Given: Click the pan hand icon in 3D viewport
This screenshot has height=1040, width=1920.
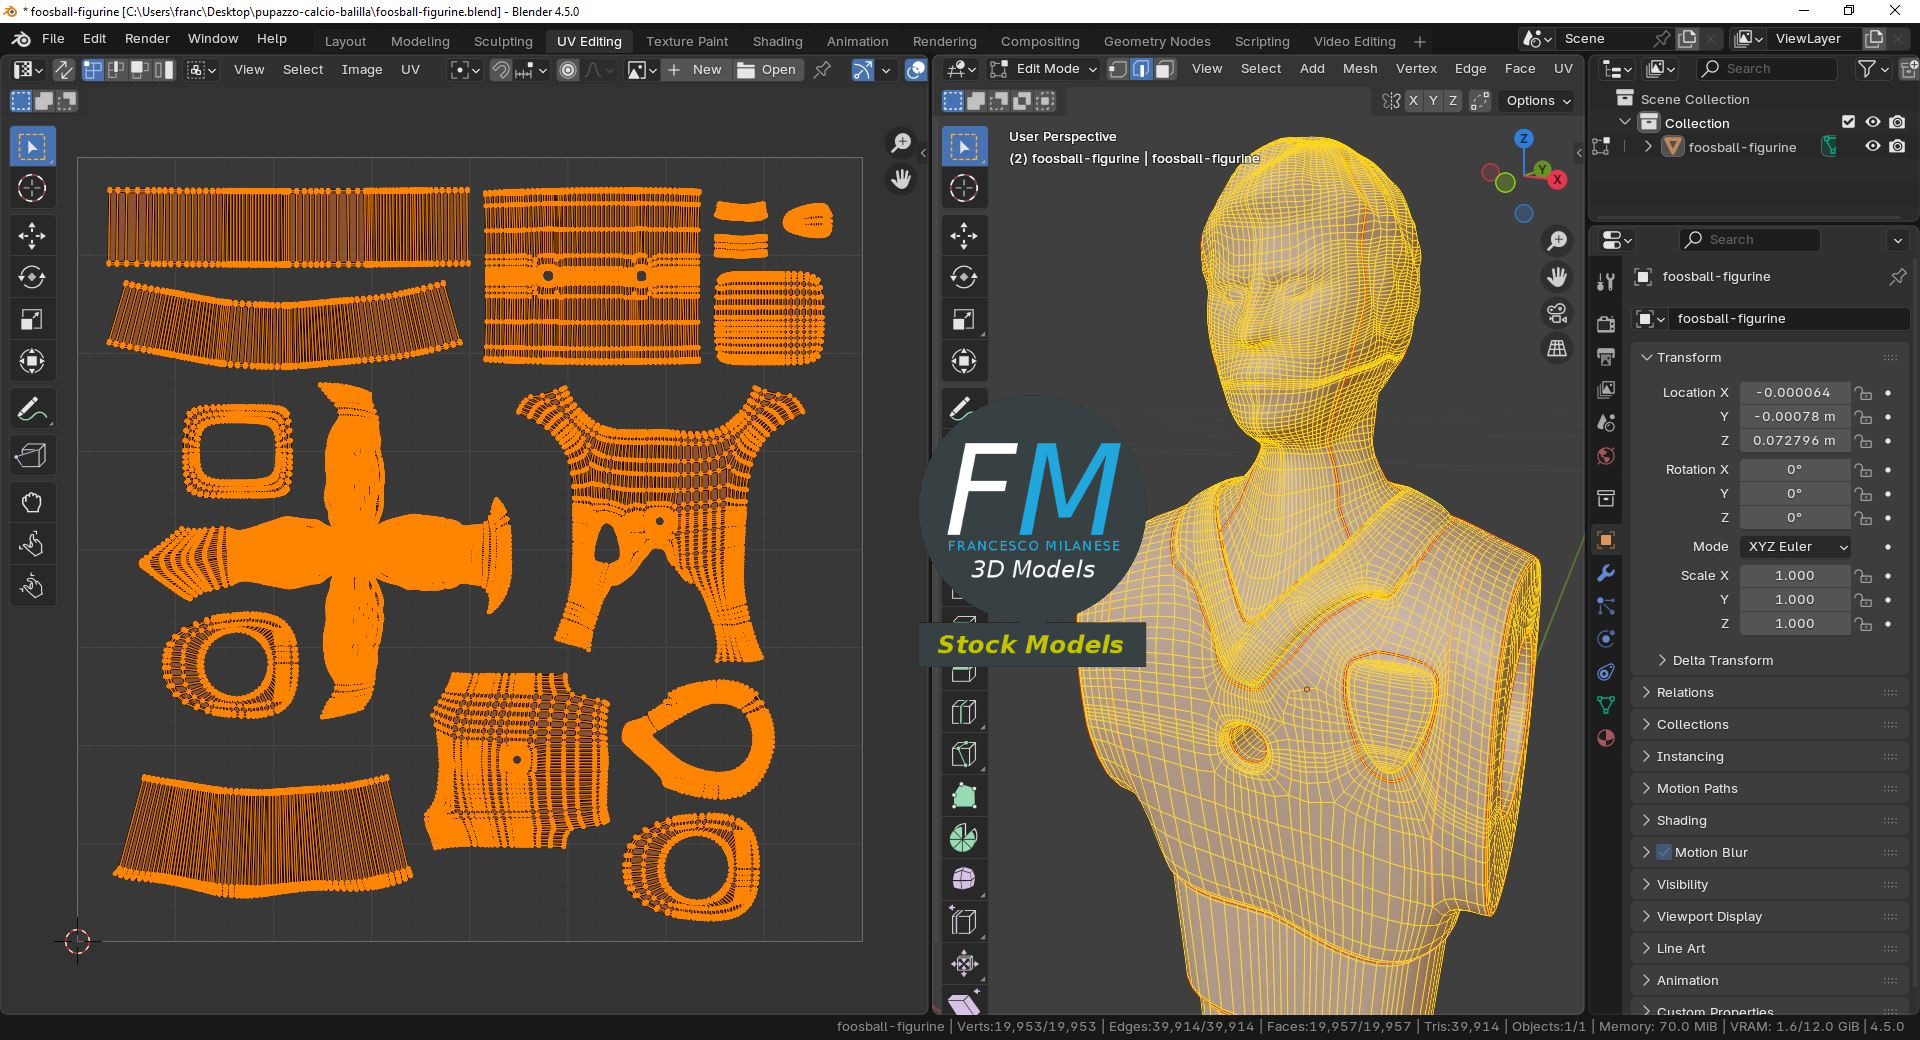Looking at the screenshot, I should pyautogui.click(x=1557, y=277).
